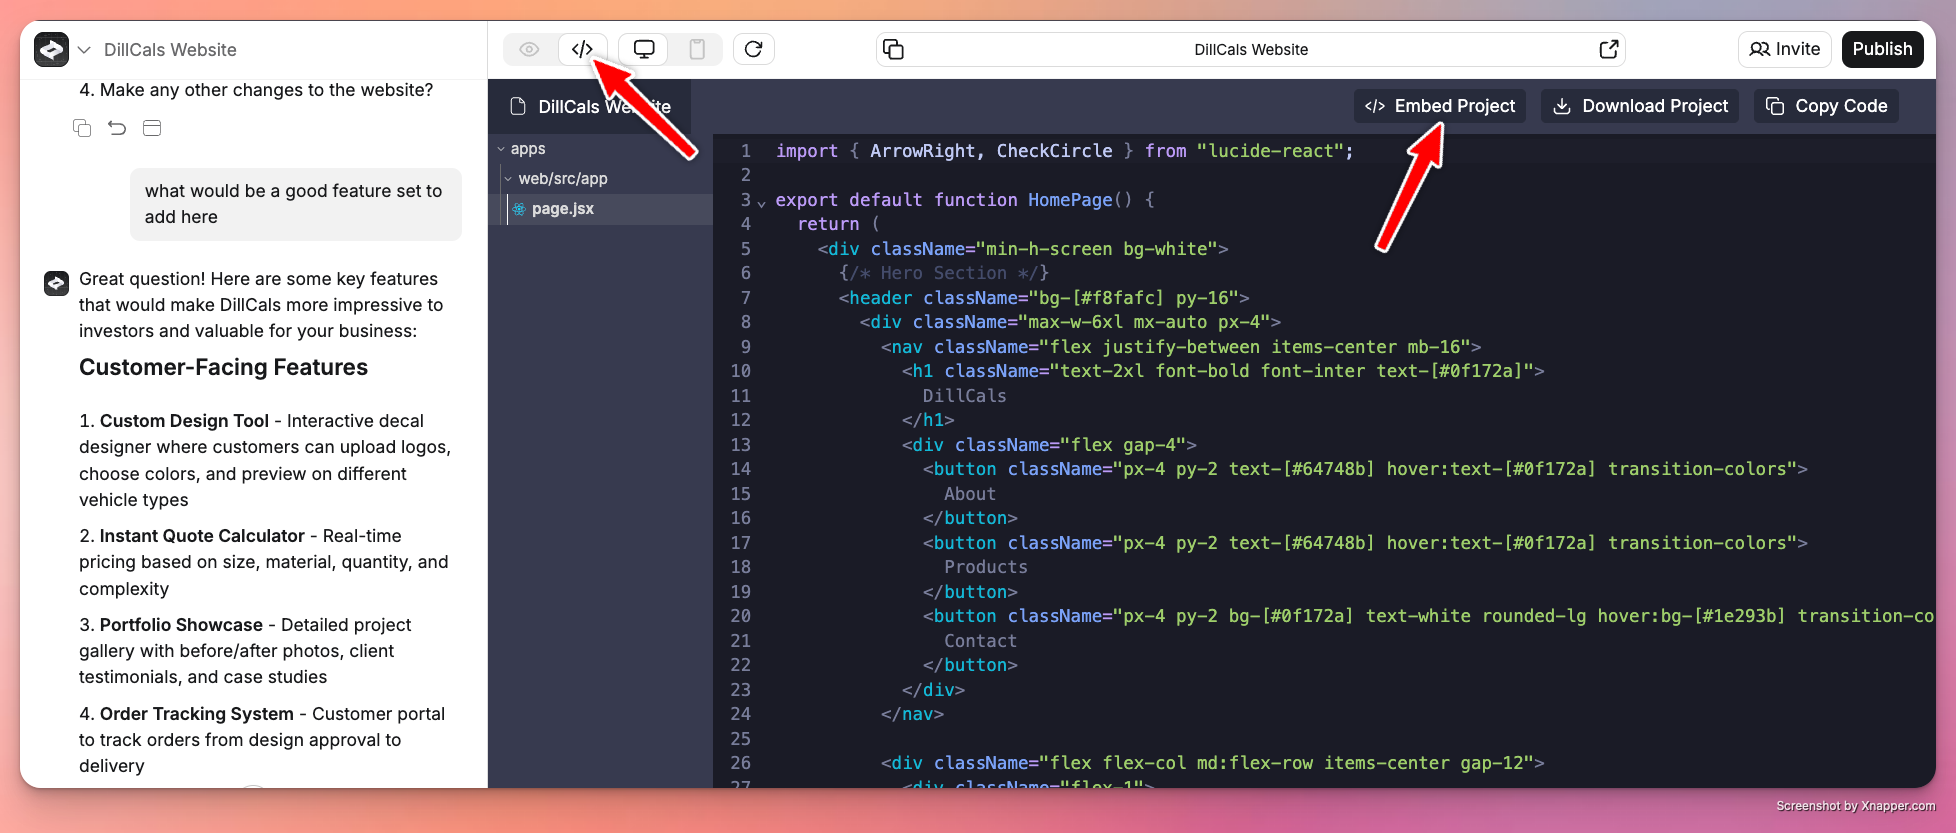The height and width of the screenshot is (833, 1956).
Task: Click the DillCals Website address bar
Action: [x=1251, y=49]
